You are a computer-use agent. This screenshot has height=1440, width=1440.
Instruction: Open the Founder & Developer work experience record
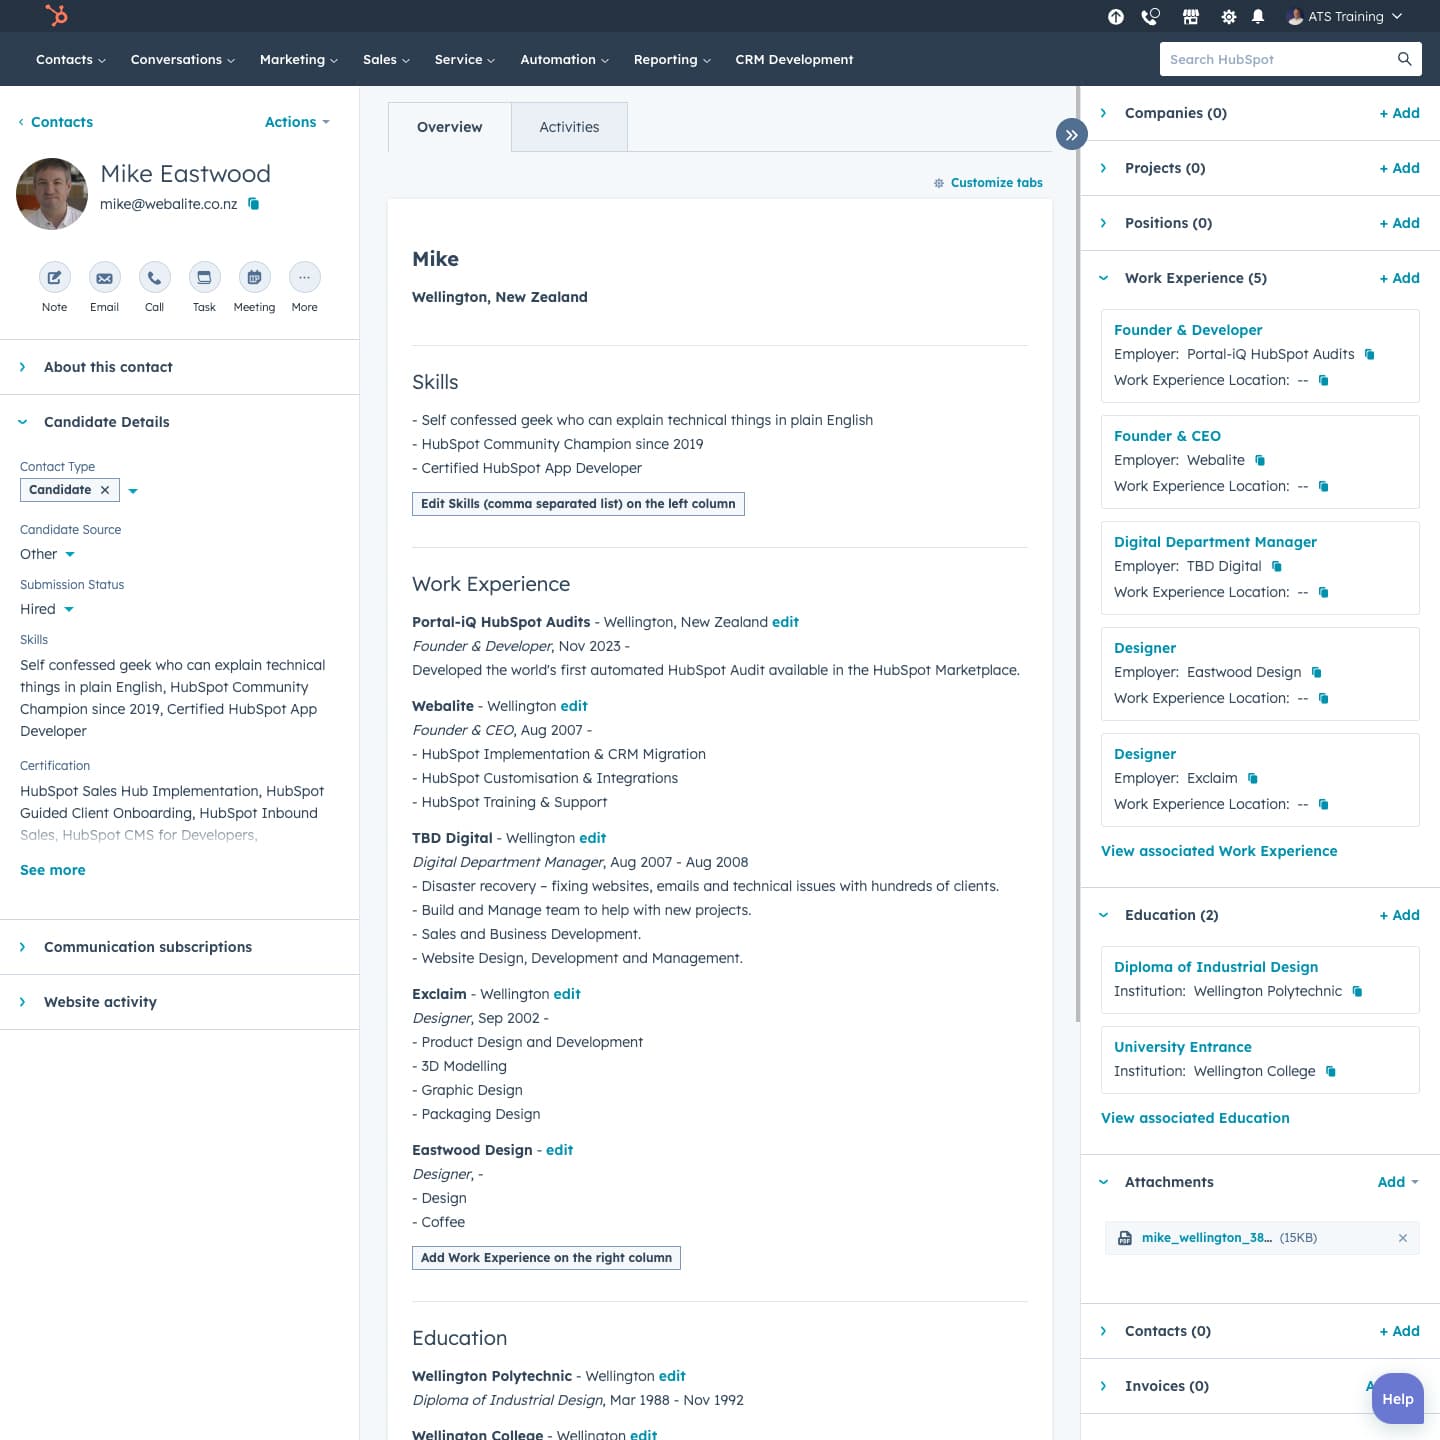pyautogui.click(x=1188, y=330)
